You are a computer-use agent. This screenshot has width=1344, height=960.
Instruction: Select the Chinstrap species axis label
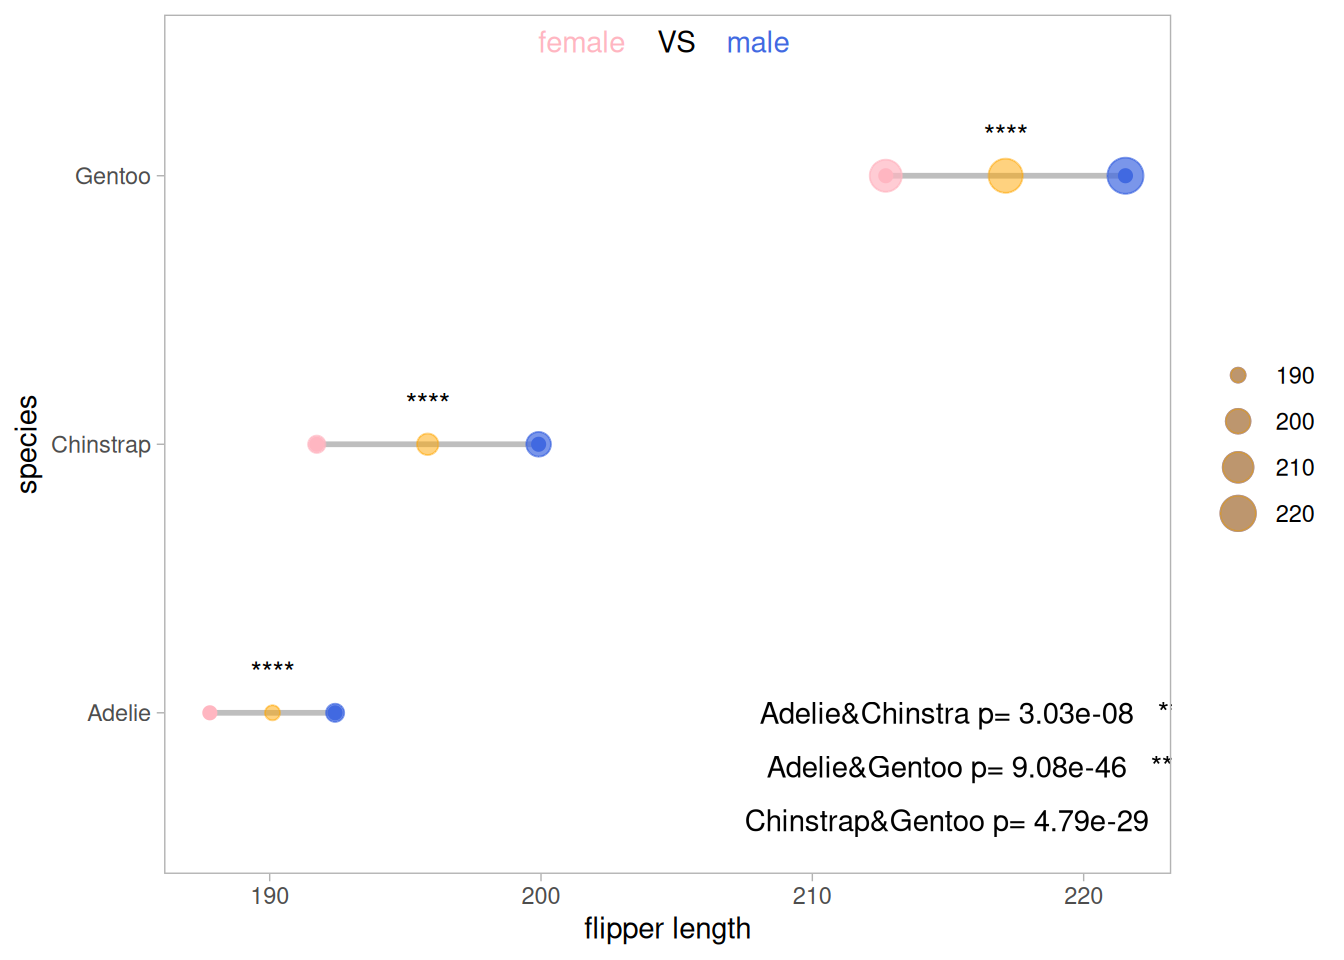click(101, 445)
